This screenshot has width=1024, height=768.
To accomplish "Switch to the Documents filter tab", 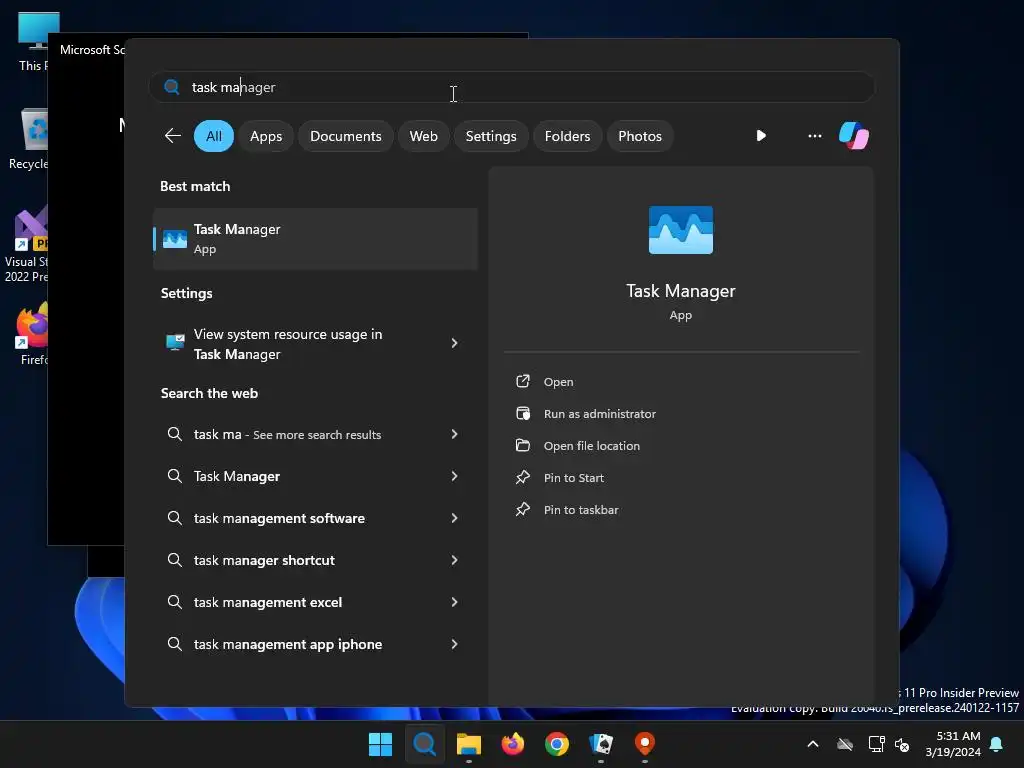I will (x=345, y=136).
